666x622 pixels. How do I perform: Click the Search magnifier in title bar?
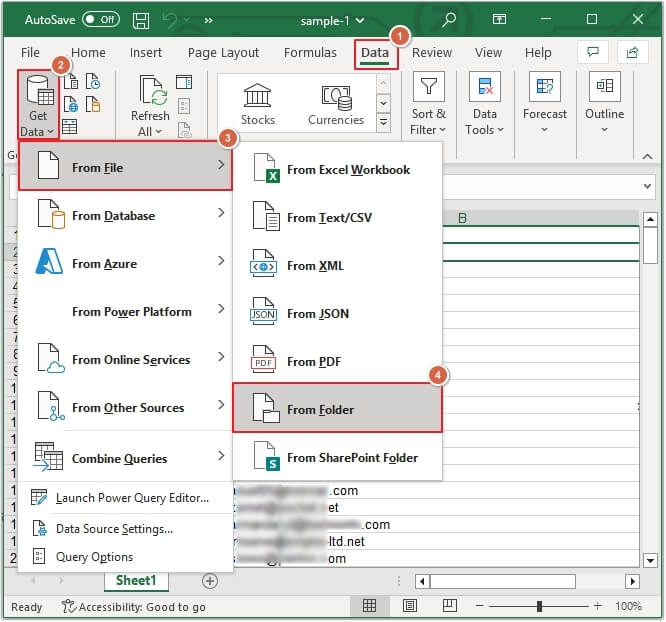click(x=449, y=19)
